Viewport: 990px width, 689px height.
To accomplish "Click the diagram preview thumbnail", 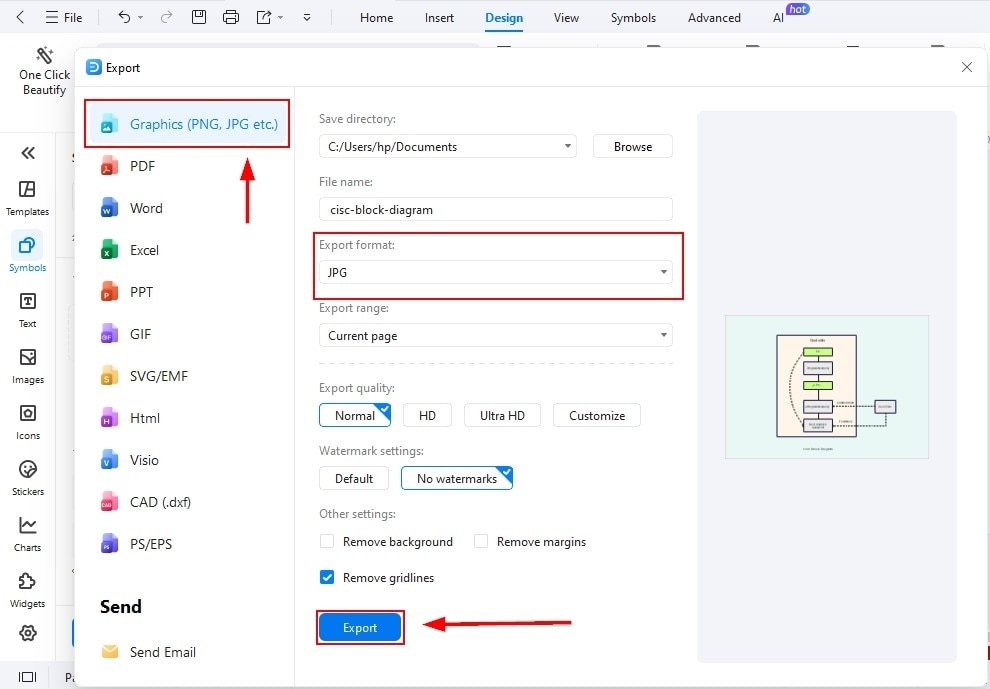I will (827, 387).
